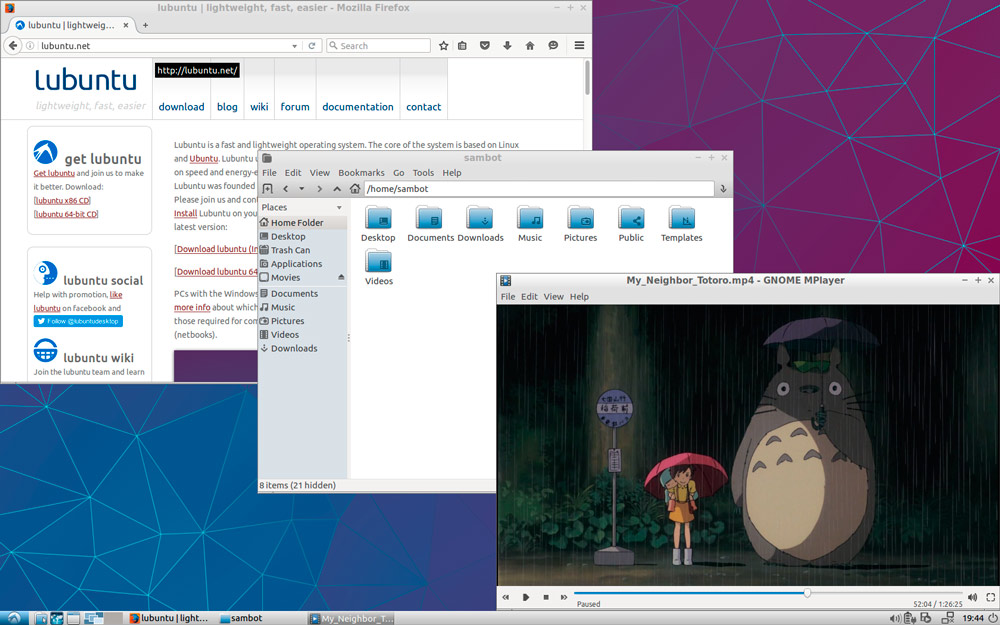The height and width of the screenshot is (625, 1000).
Task: Open the Help menu in GNOME MPlayer
Action: [579, 297]
